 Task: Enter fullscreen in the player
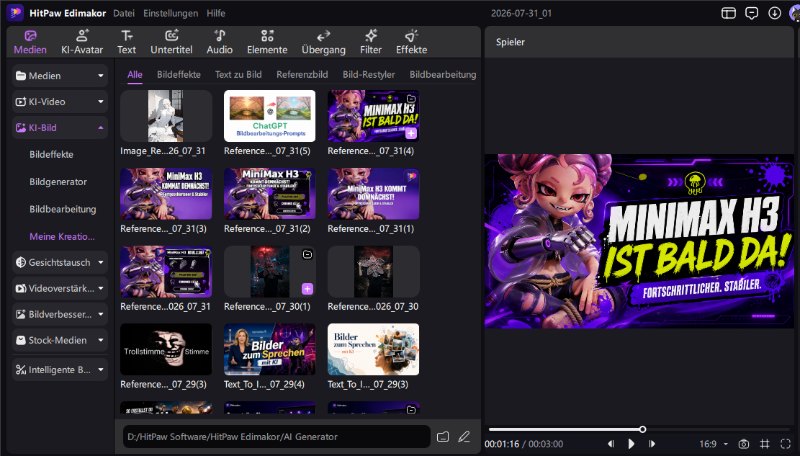786,444
